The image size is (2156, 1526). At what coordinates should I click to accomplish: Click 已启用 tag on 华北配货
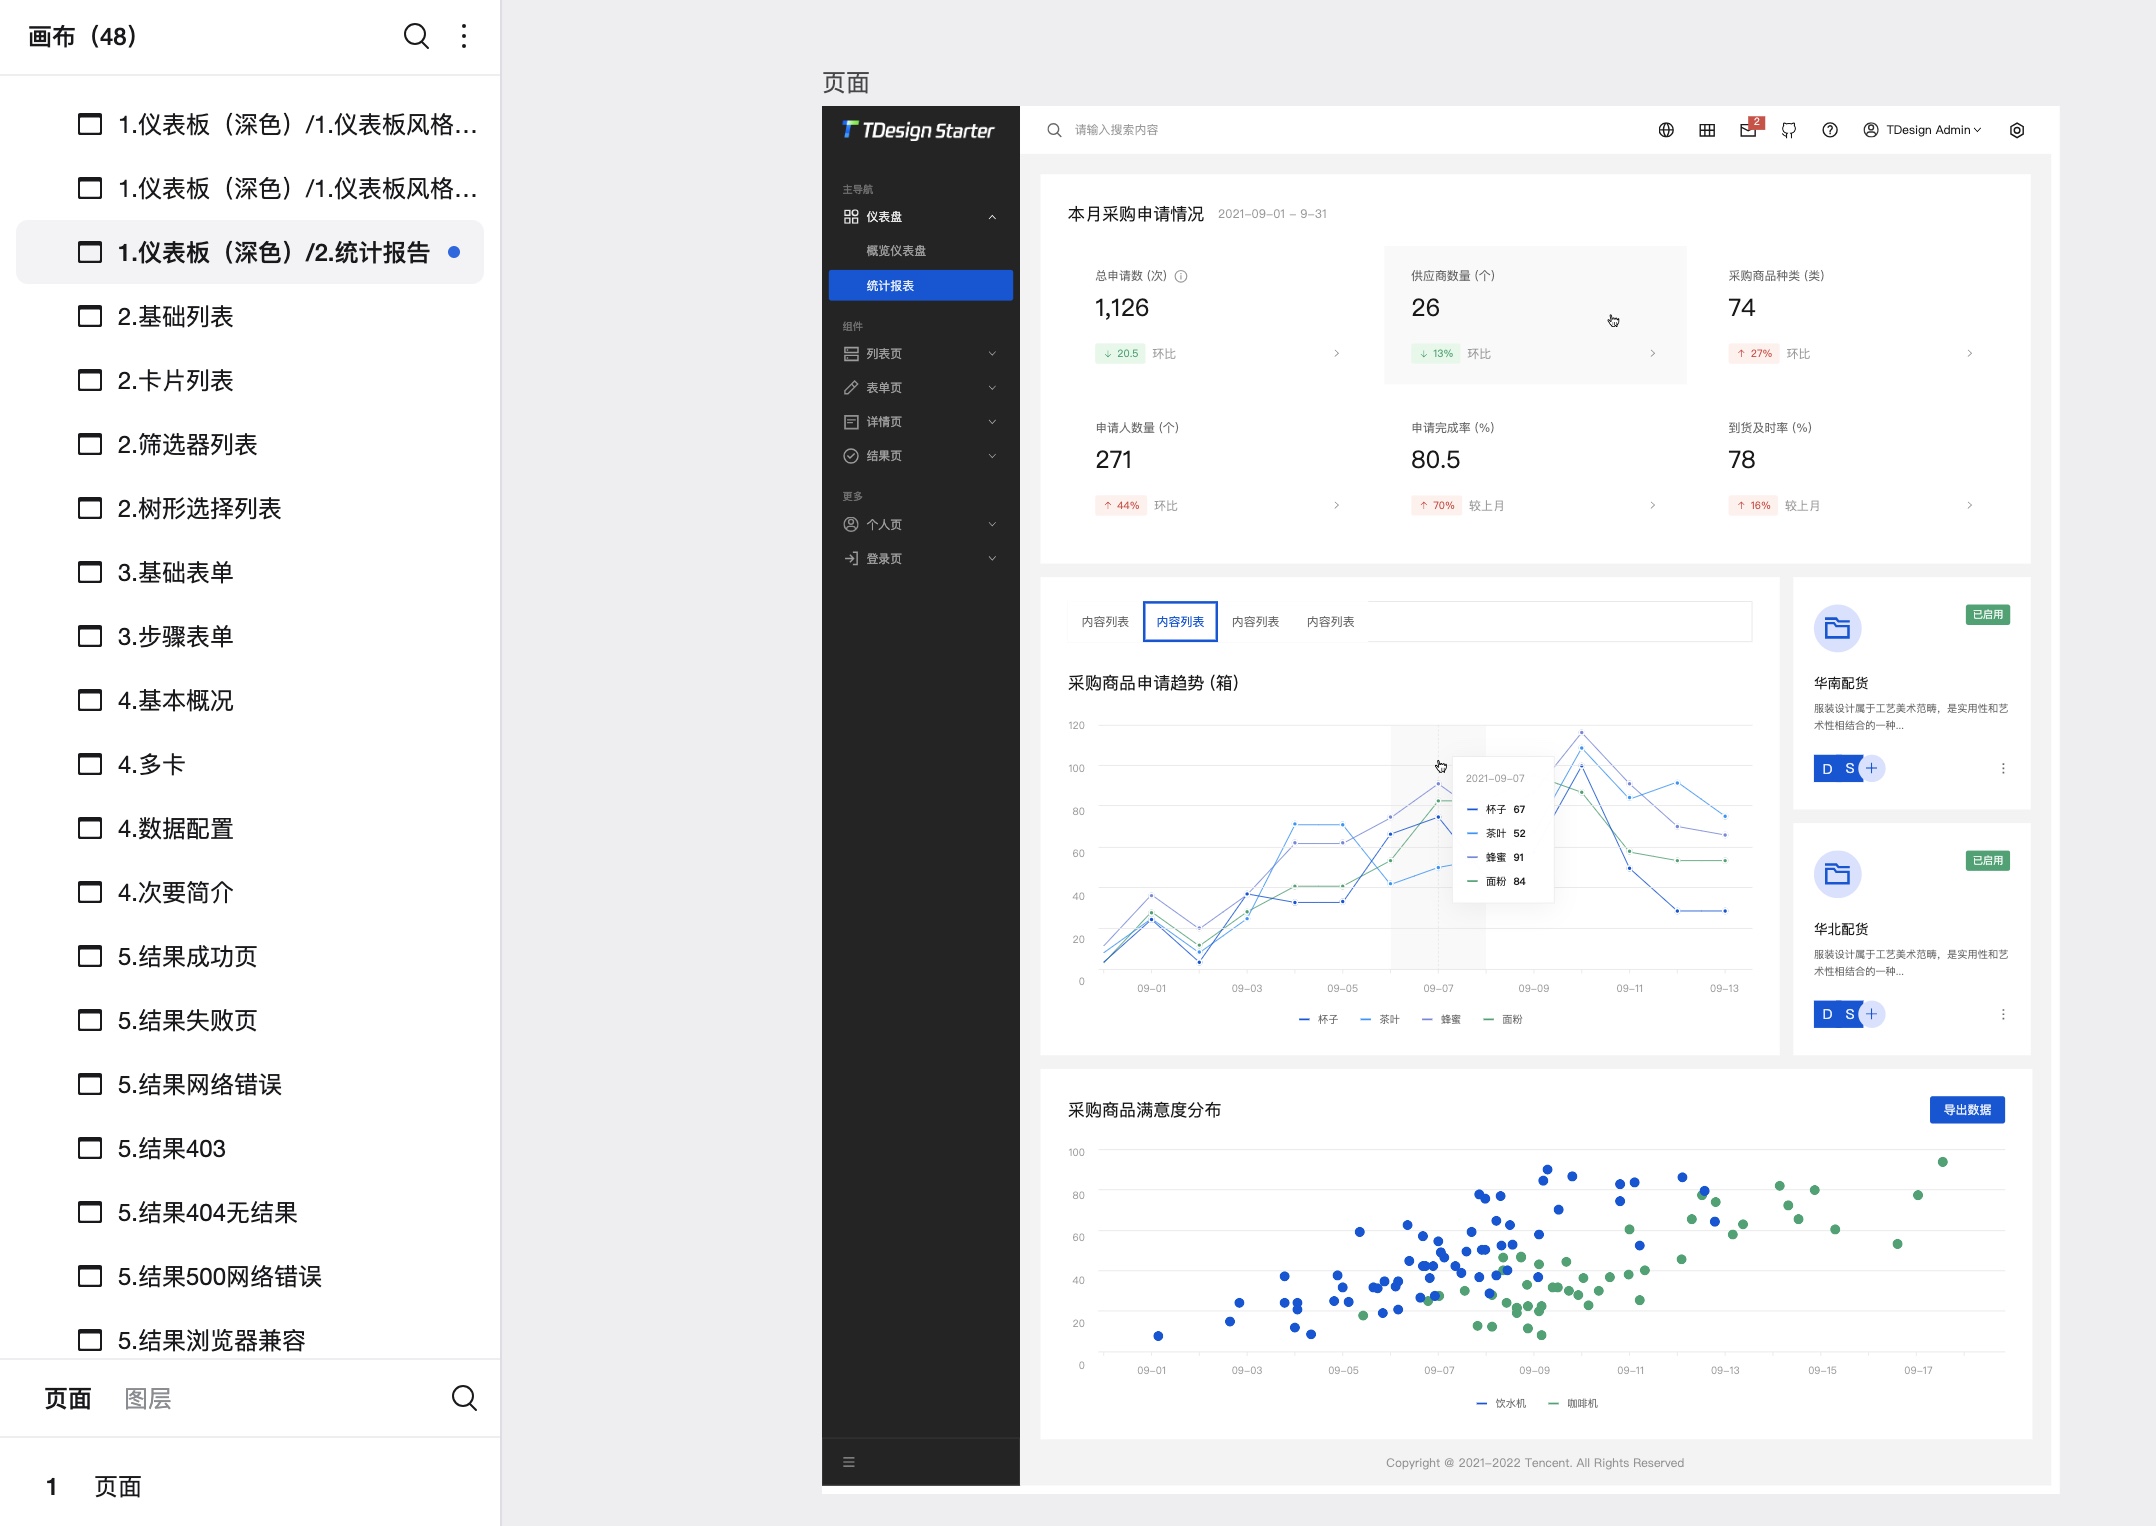[x=1987, y=860]
